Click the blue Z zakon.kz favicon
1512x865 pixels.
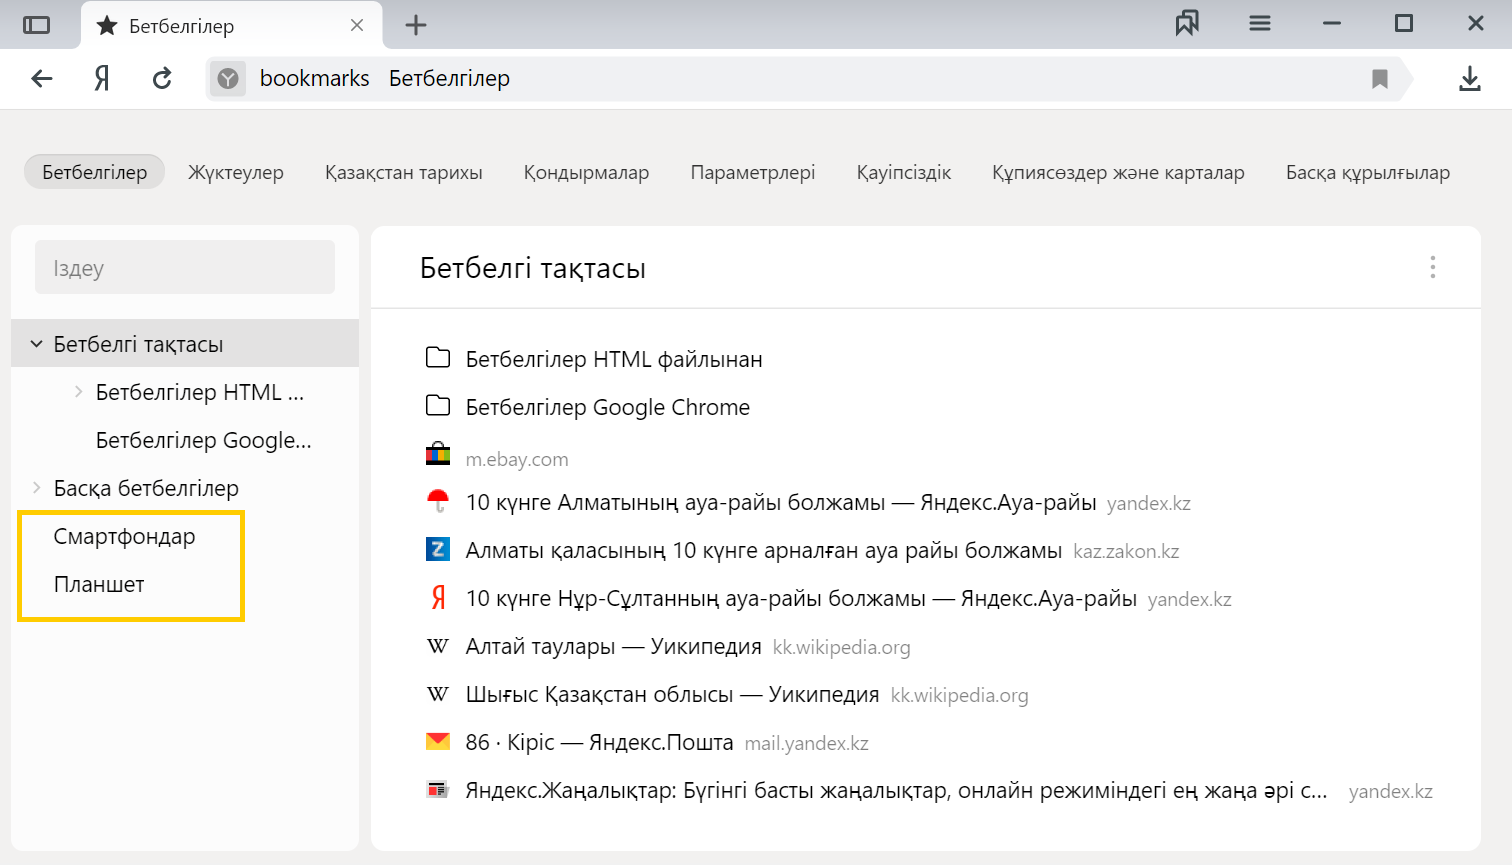tap(438, 550)
